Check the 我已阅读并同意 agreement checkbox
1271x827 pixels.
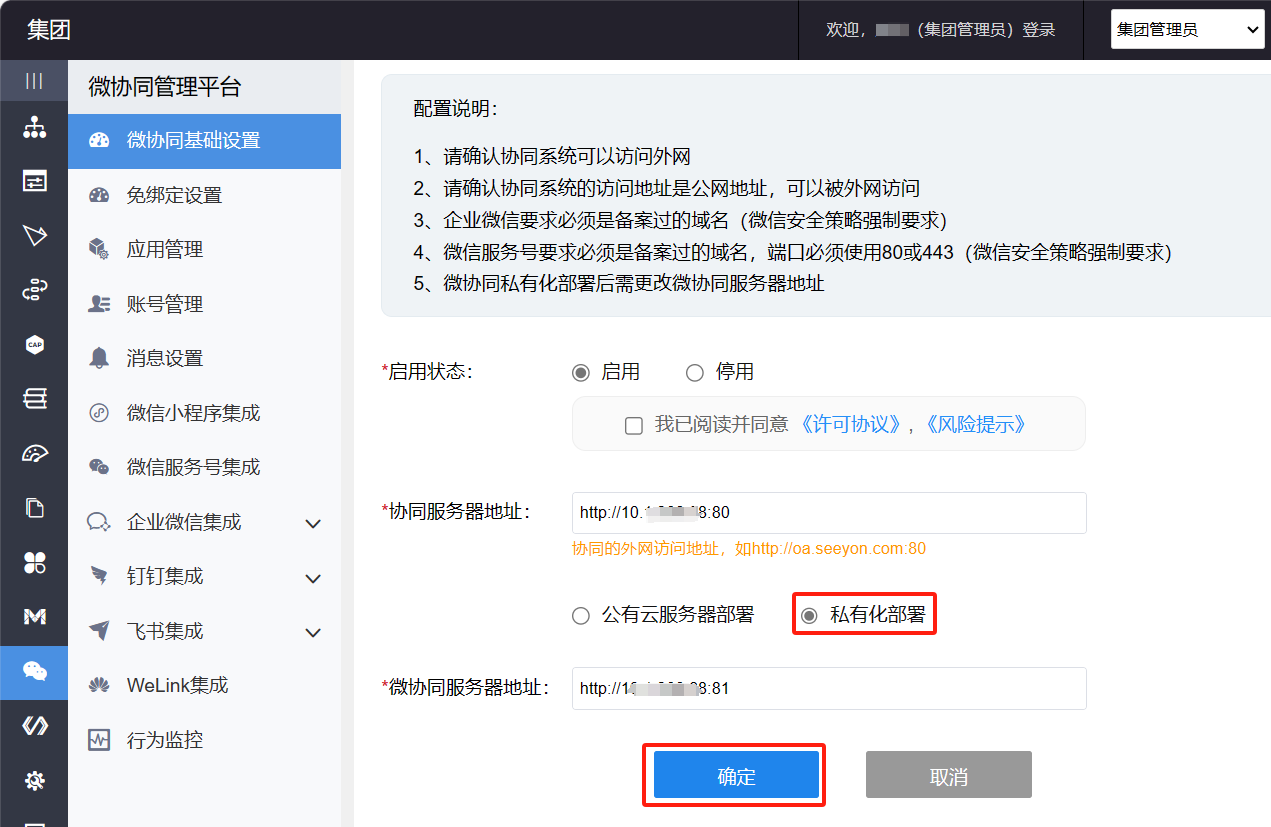(x=633, y=425)
